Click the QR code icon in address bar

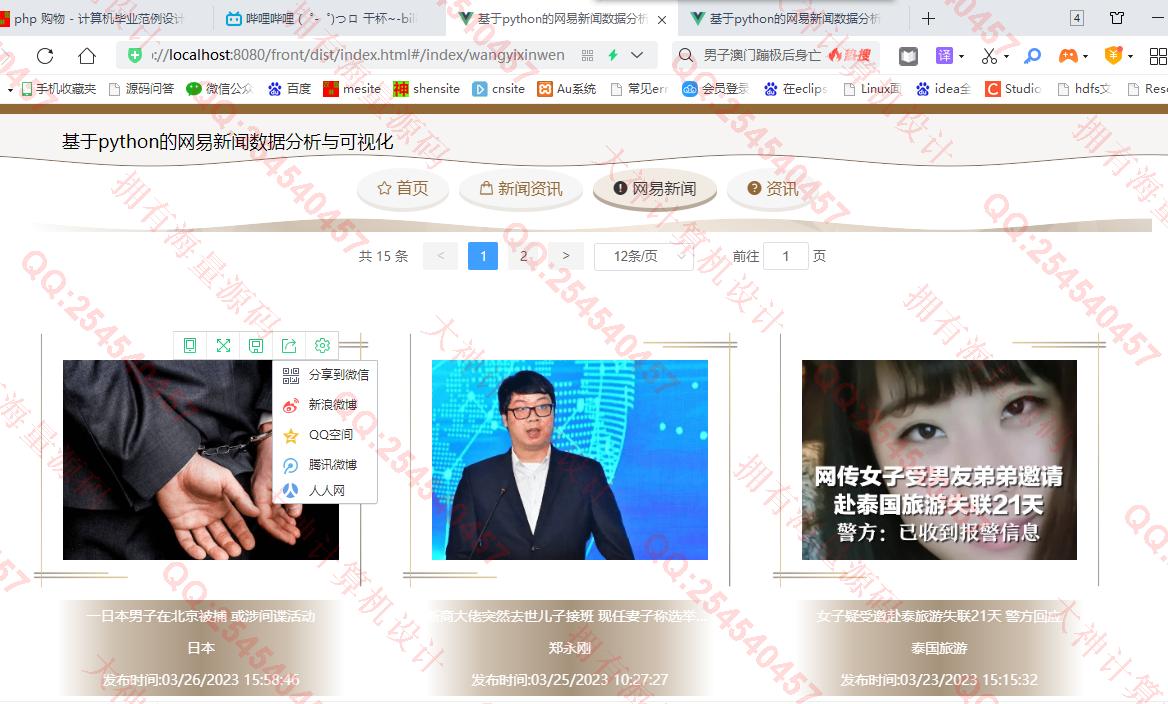588,55
